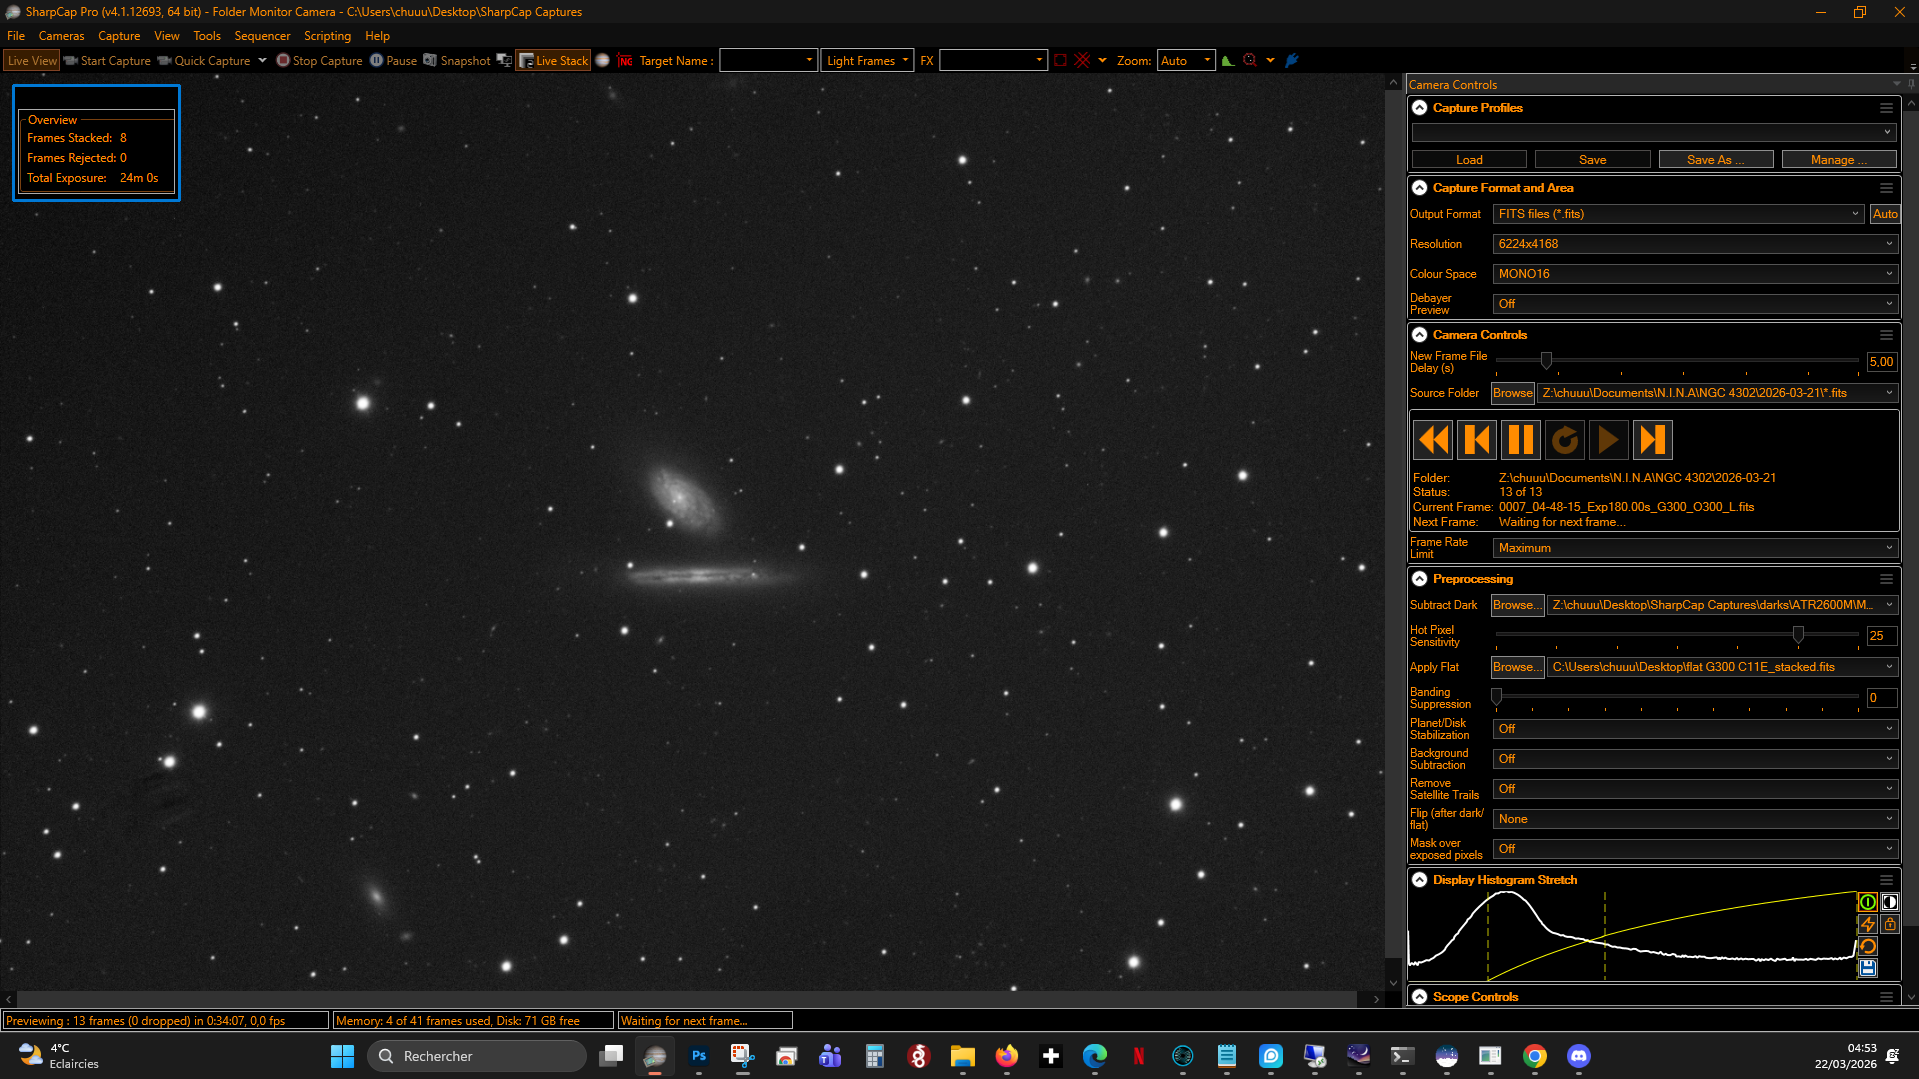The image size is (1919, 1079).
Task: Open the File menu
Action: [x=16, y=36]
